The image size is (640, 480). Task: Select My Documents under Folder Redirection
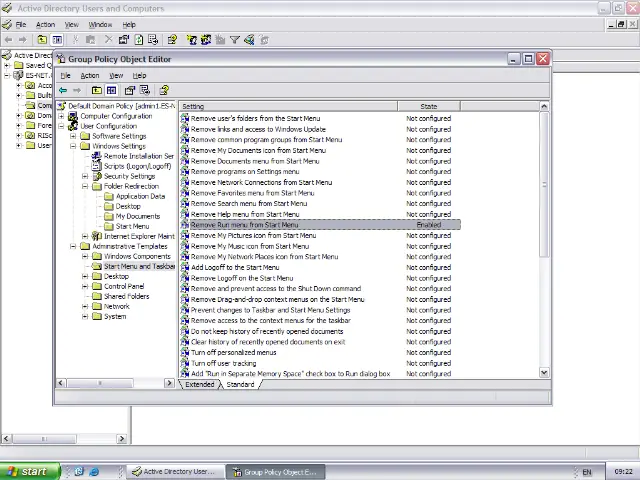(138, 216)
